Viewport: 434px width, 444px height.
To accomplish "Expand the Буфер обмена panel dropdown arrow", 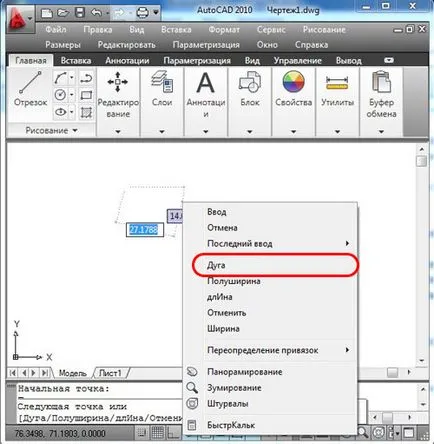I will pyautogui.click(x=381, y=132).
